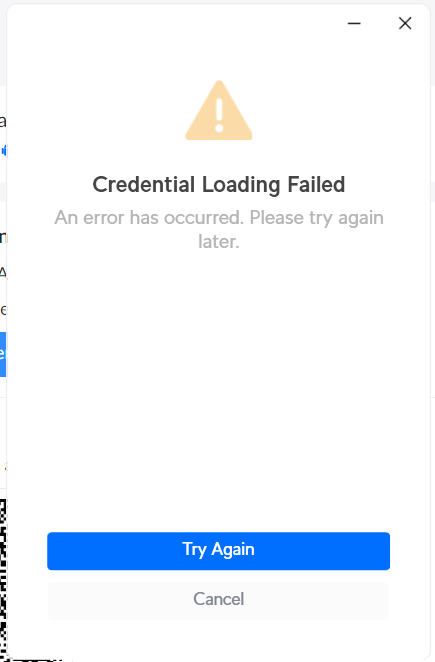Click the exclamation mark inside the warning triangle
This screenshot has height=662, width=435.
[x=219, y=115]
